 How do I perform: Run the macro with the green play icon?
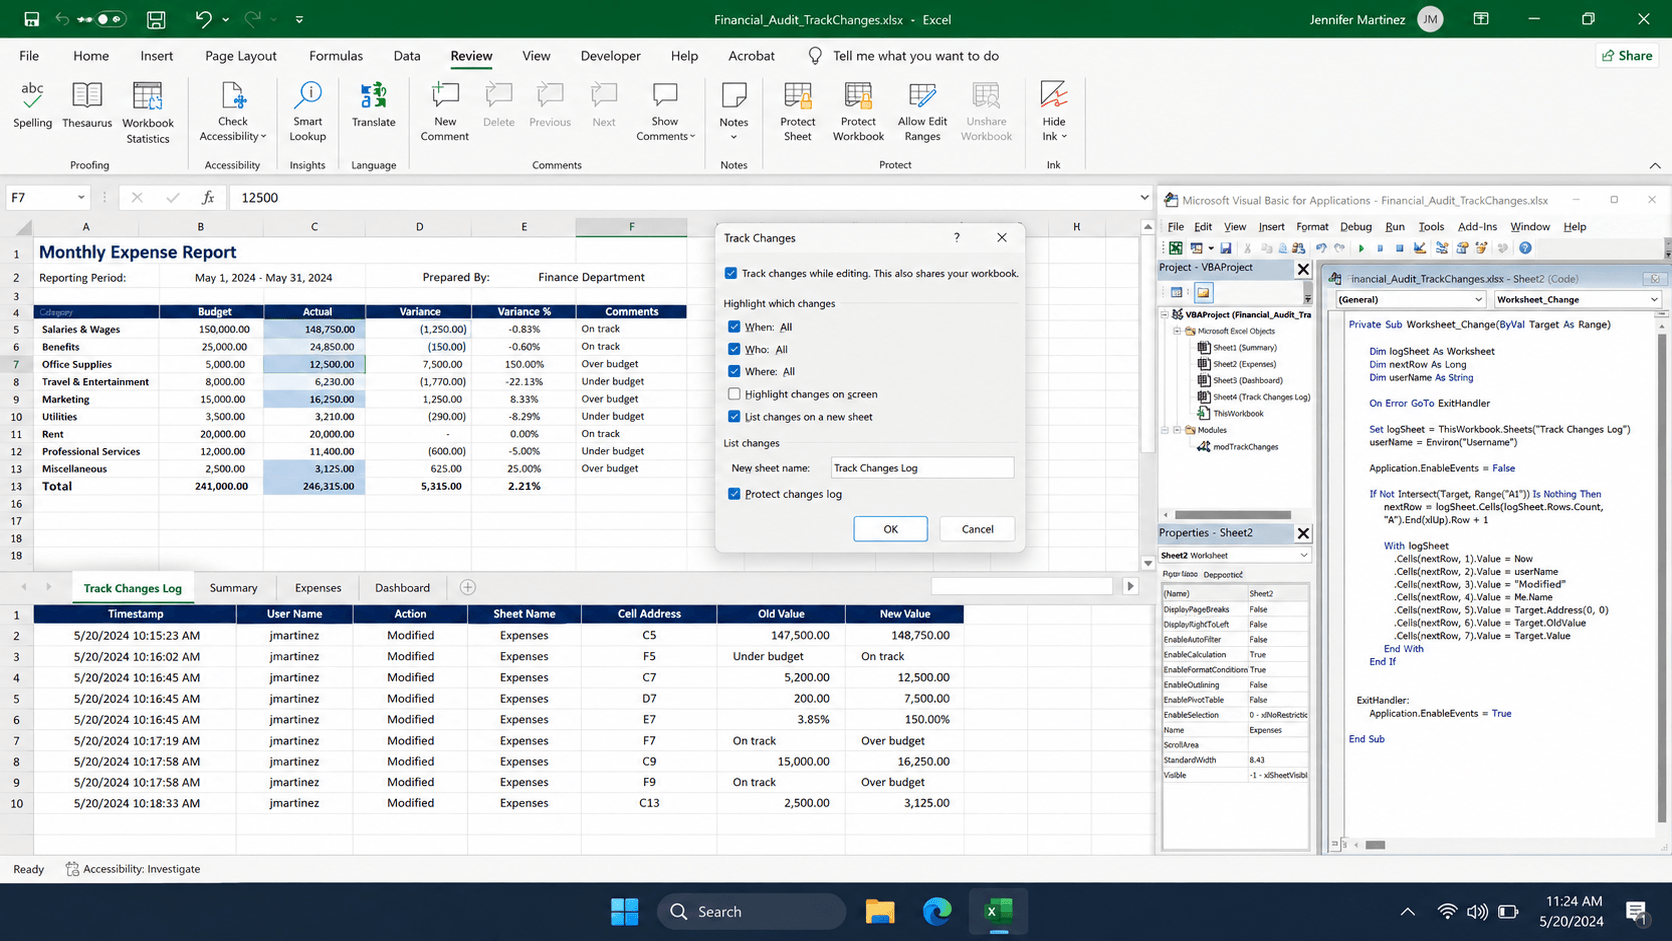pyautogui.click(x=1361, y=248)
